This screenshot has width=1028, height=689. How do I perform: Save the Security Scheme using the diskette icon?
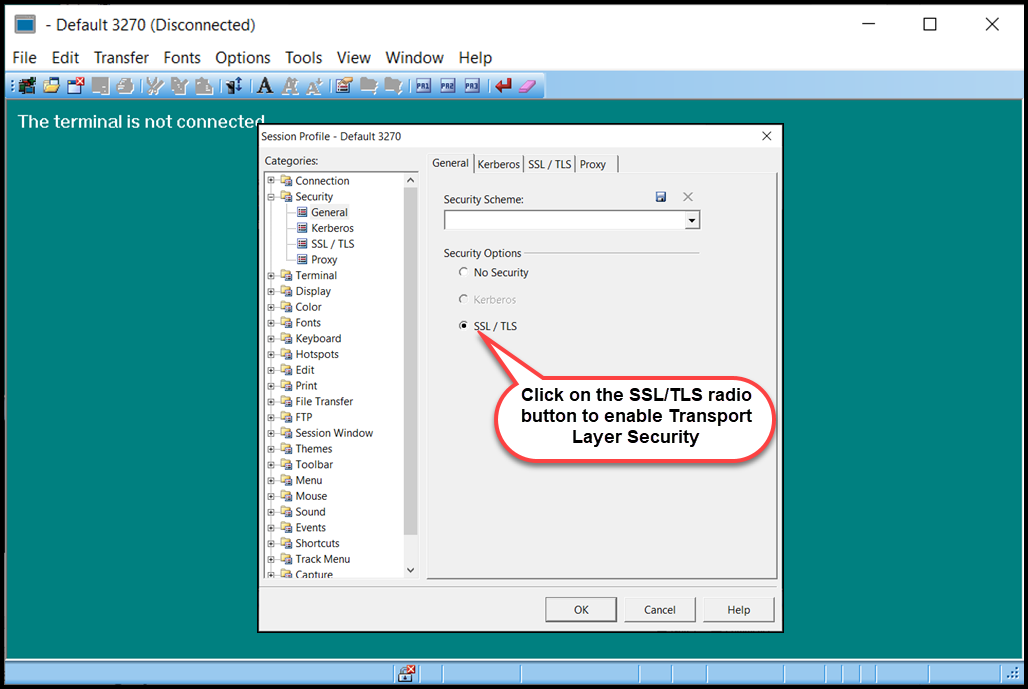tap(661, 196)
